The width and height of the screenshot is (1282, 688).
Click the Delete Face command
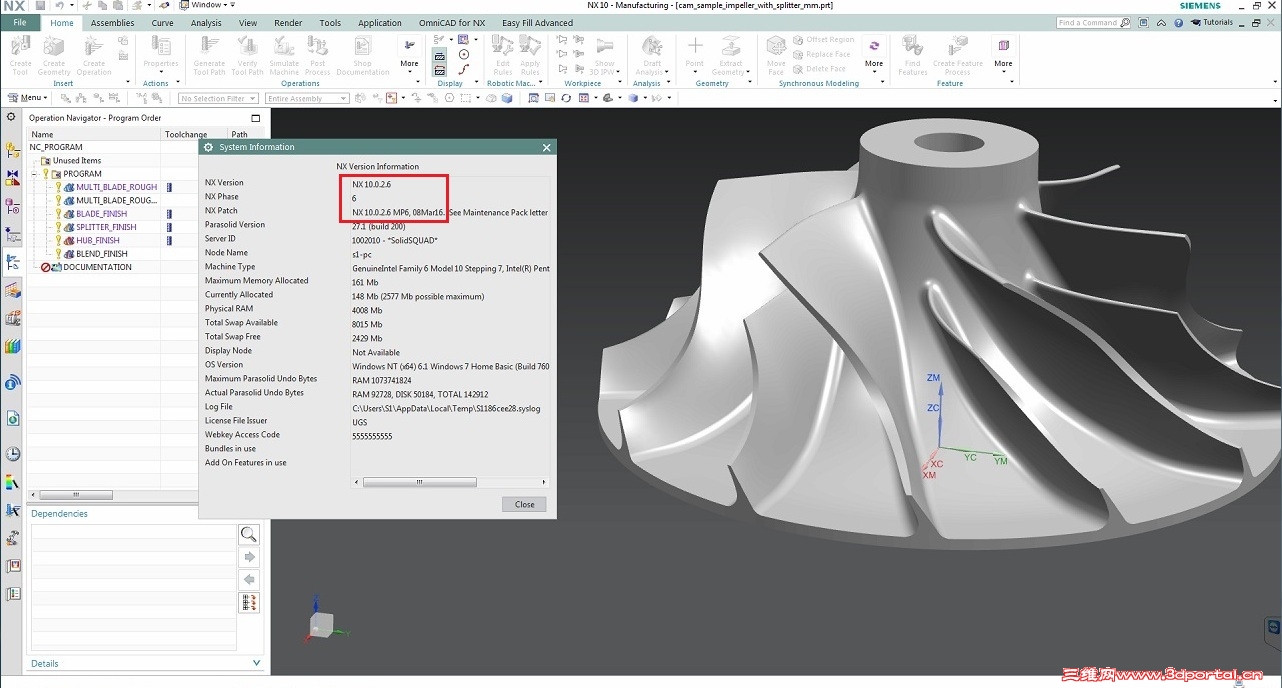(819, 69)
